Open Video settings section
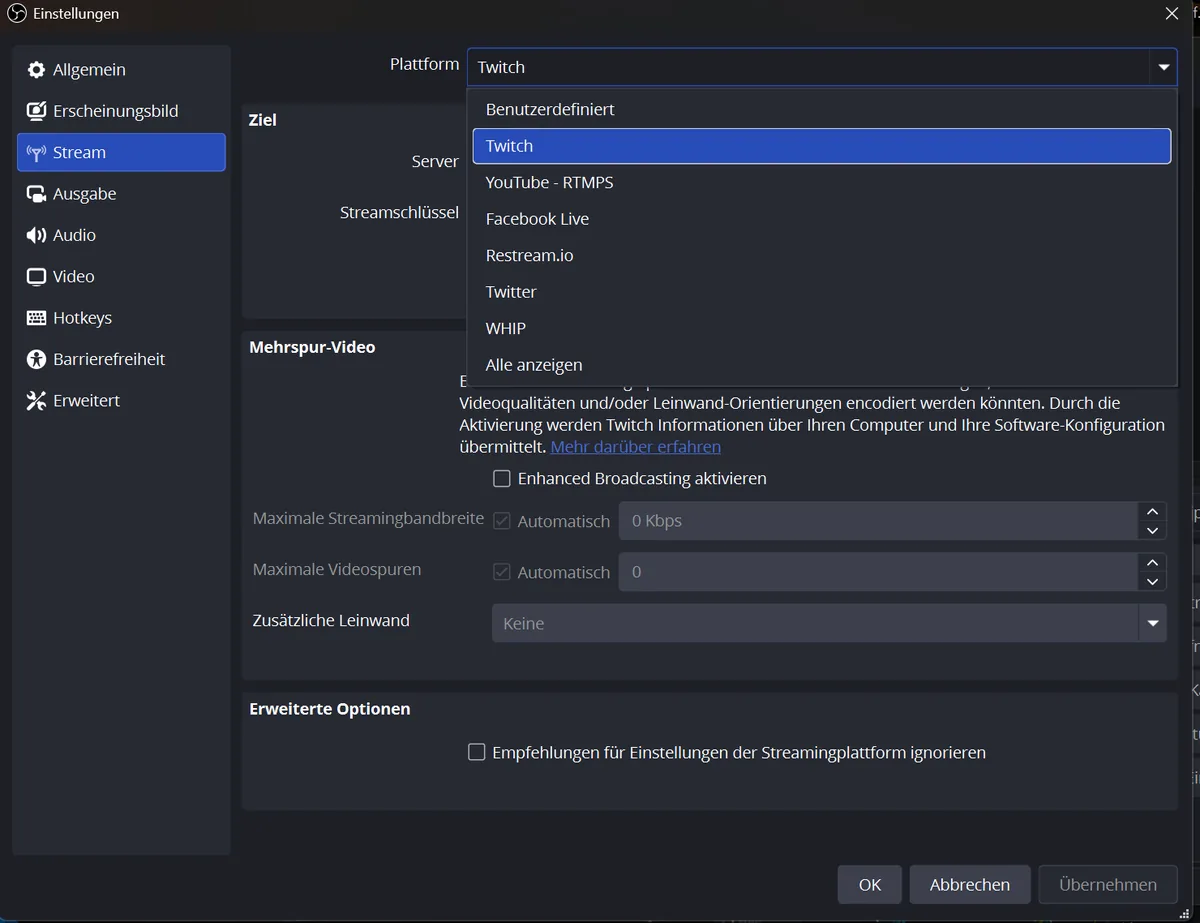 121,277
